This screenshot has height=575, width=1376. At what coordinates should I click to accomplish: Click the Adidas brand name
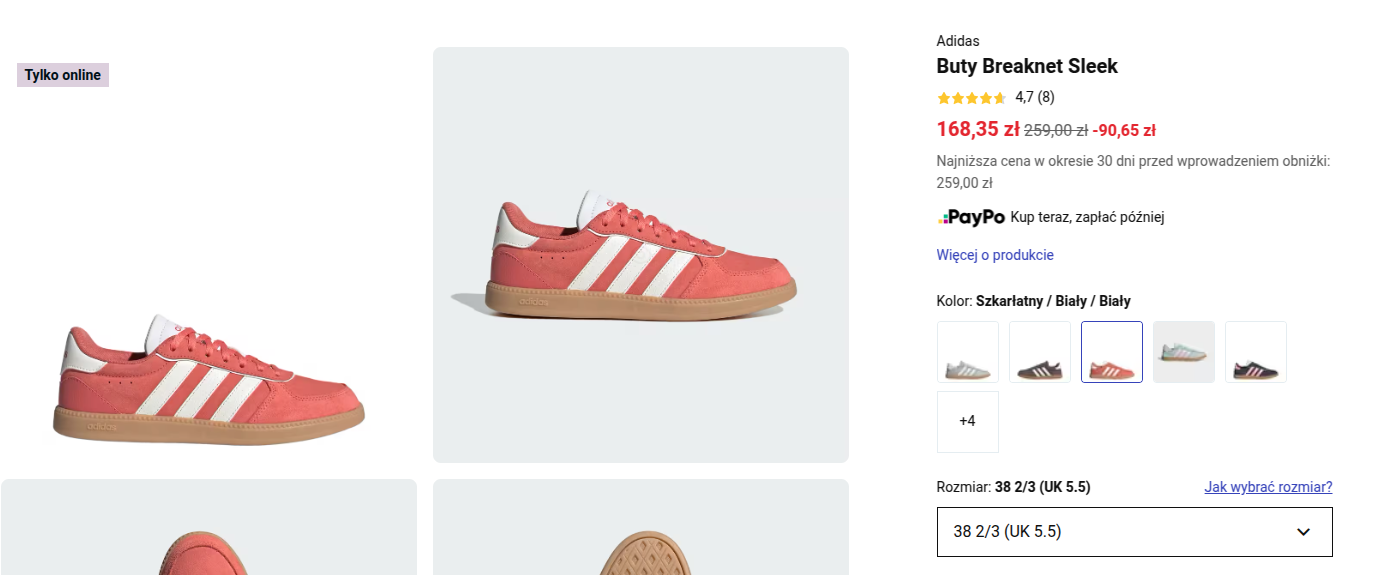pos(958,41)
